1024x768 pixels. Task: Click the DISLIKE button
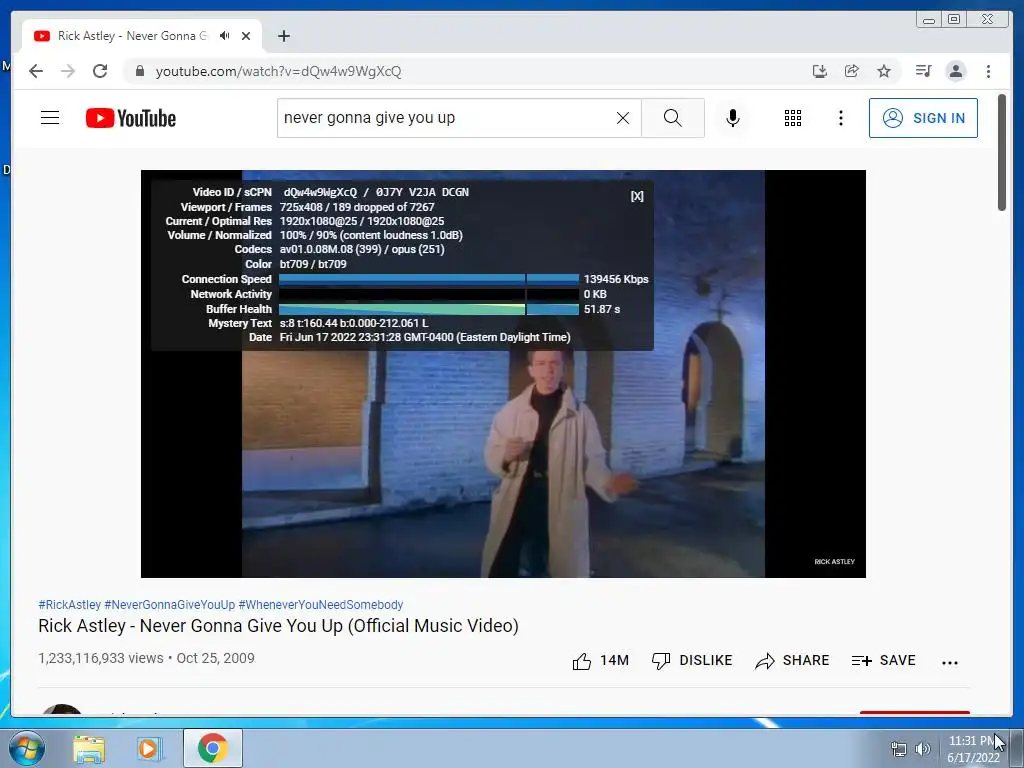coord(692,661)
